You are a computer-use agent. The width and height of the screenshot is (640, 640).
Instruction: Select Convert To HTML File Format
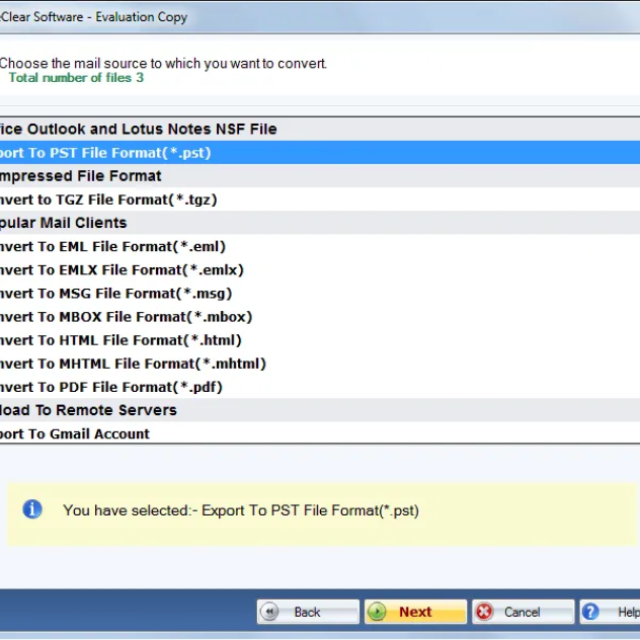click(121, 340)
